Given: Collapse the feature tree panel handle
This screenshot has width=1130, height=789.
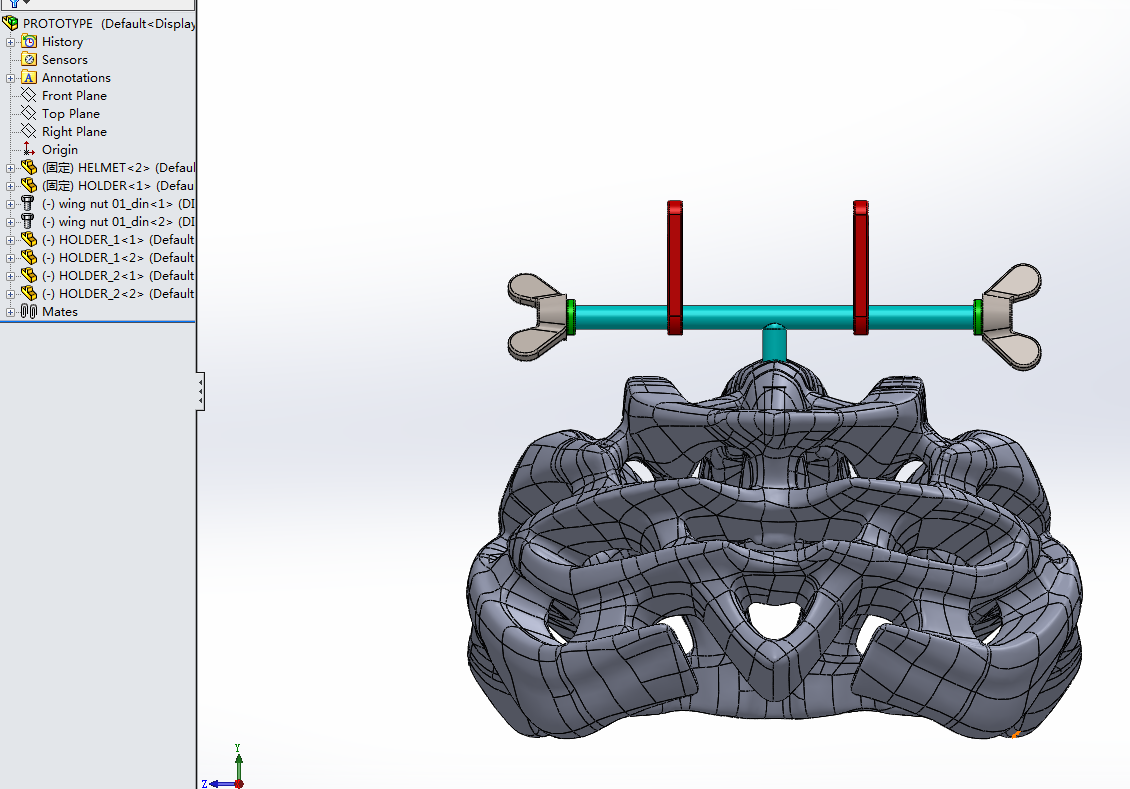Looking at the screenshot, I should tap(200, 391).
